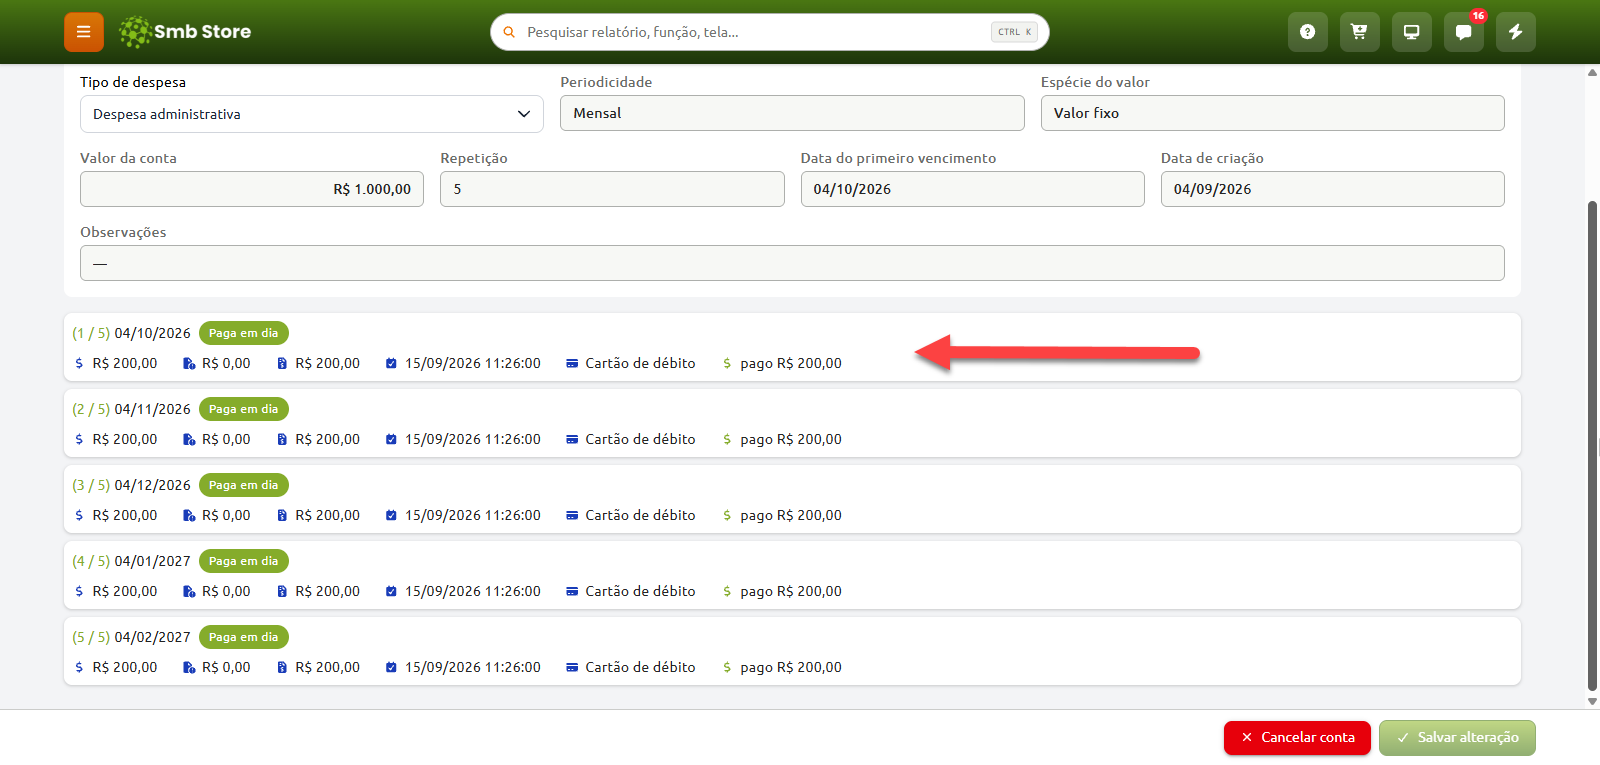The image size is (1600, 765).
Task: Click the (2 / 5) installment counter
Action: coord(91,409)
